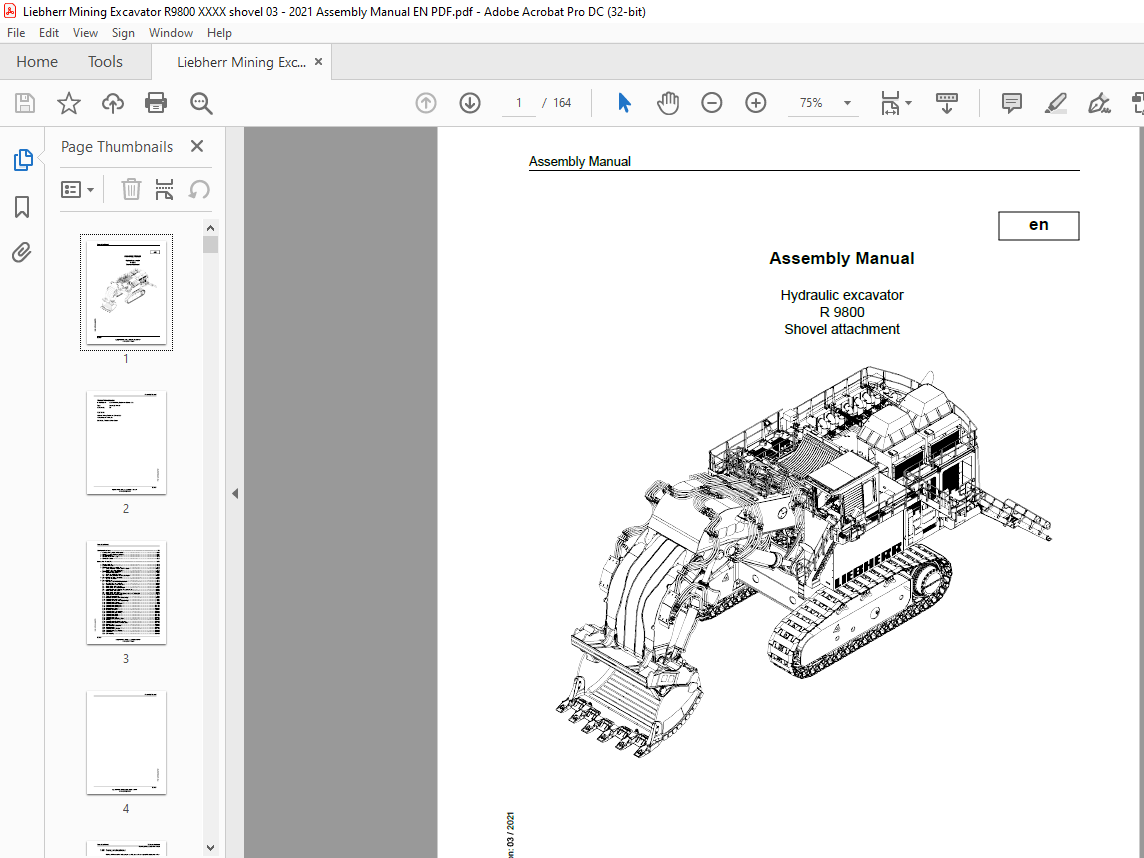Image resolution: width=1144 pixels, height=858 pixels.
Task: Click the 'Shovel attachment' text line
Action: click(842, 329)
